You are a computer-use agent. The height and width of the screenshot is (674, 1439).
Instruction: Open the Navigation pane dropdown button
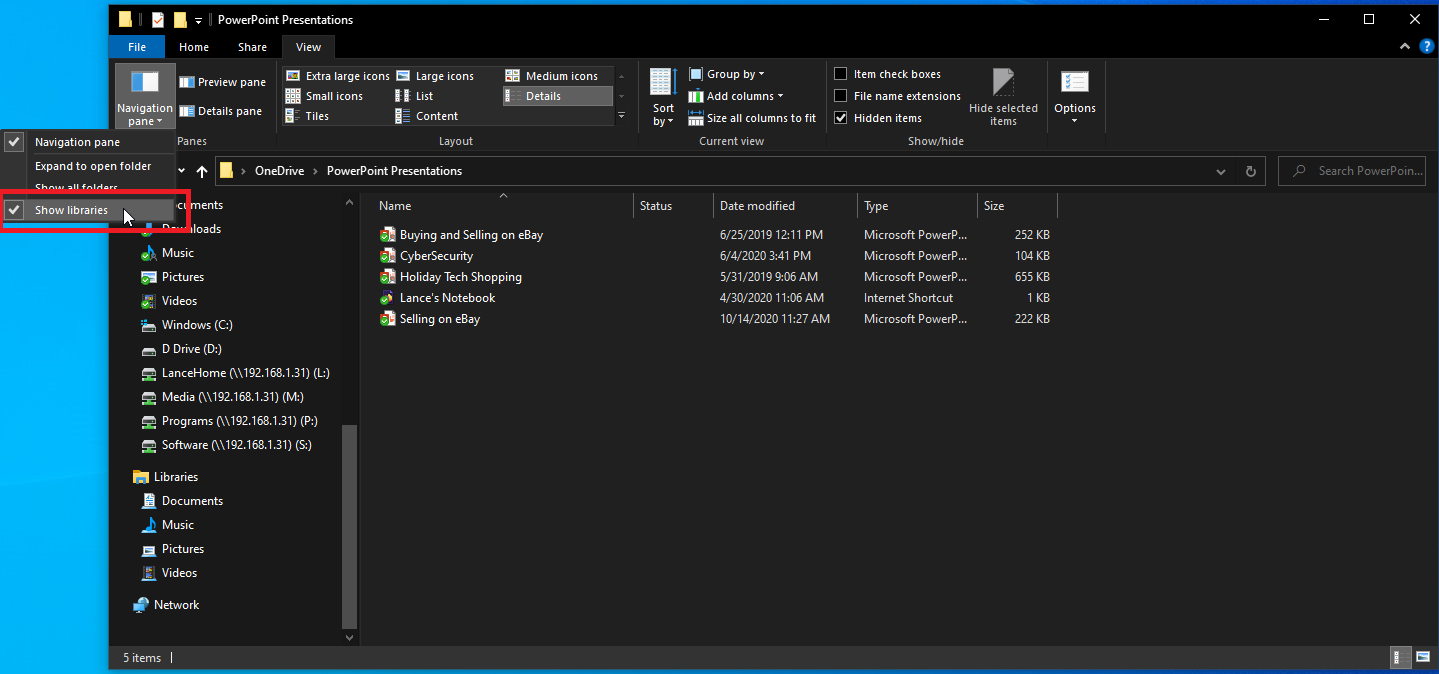(x=144, y=97)
